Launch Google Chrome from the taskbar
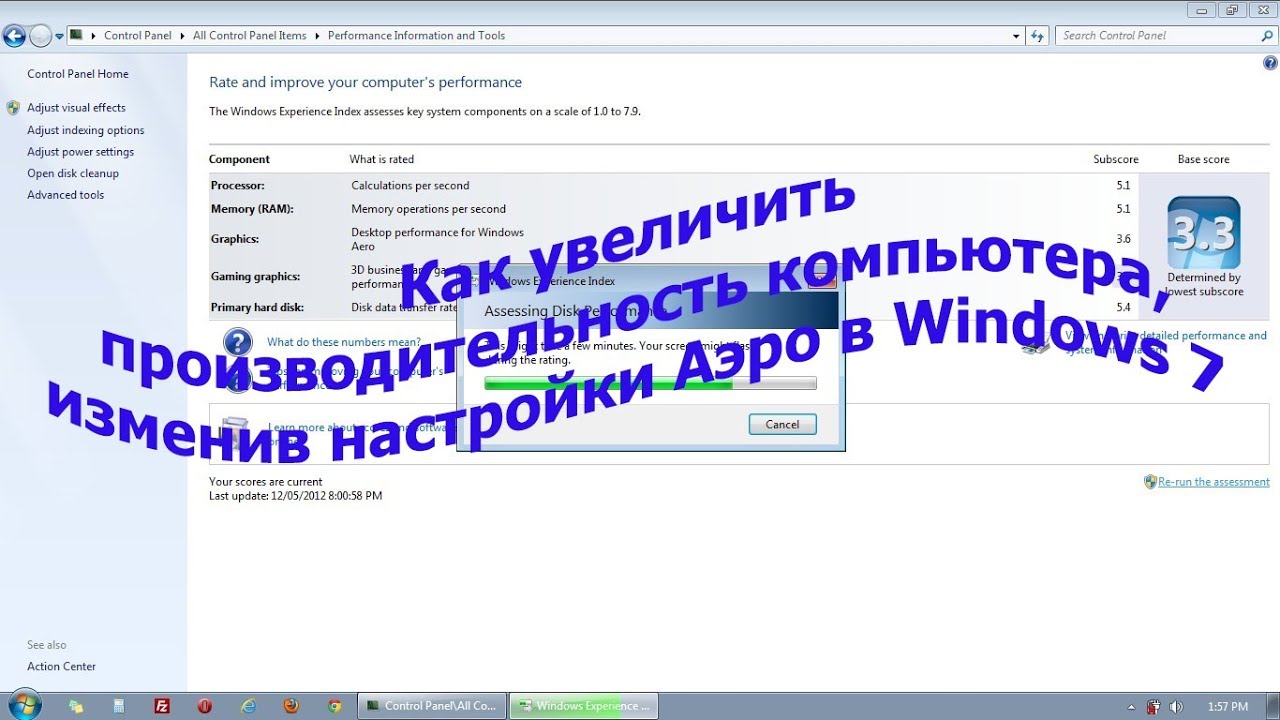This screenshot has height=720, width=1280. click(335, 706)
